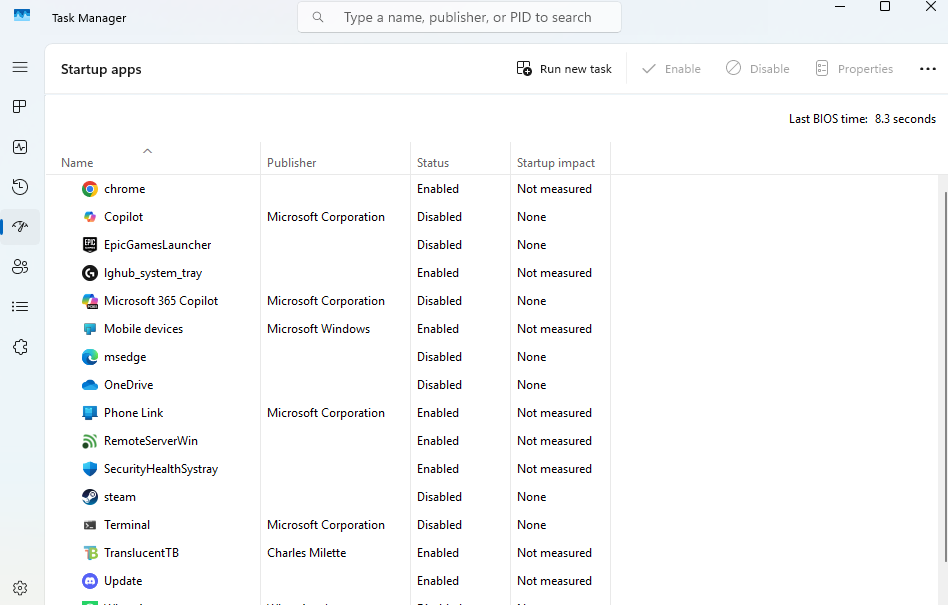Open the App history page icon
Viewport: 948px width, 605px height.
point(20,187)
